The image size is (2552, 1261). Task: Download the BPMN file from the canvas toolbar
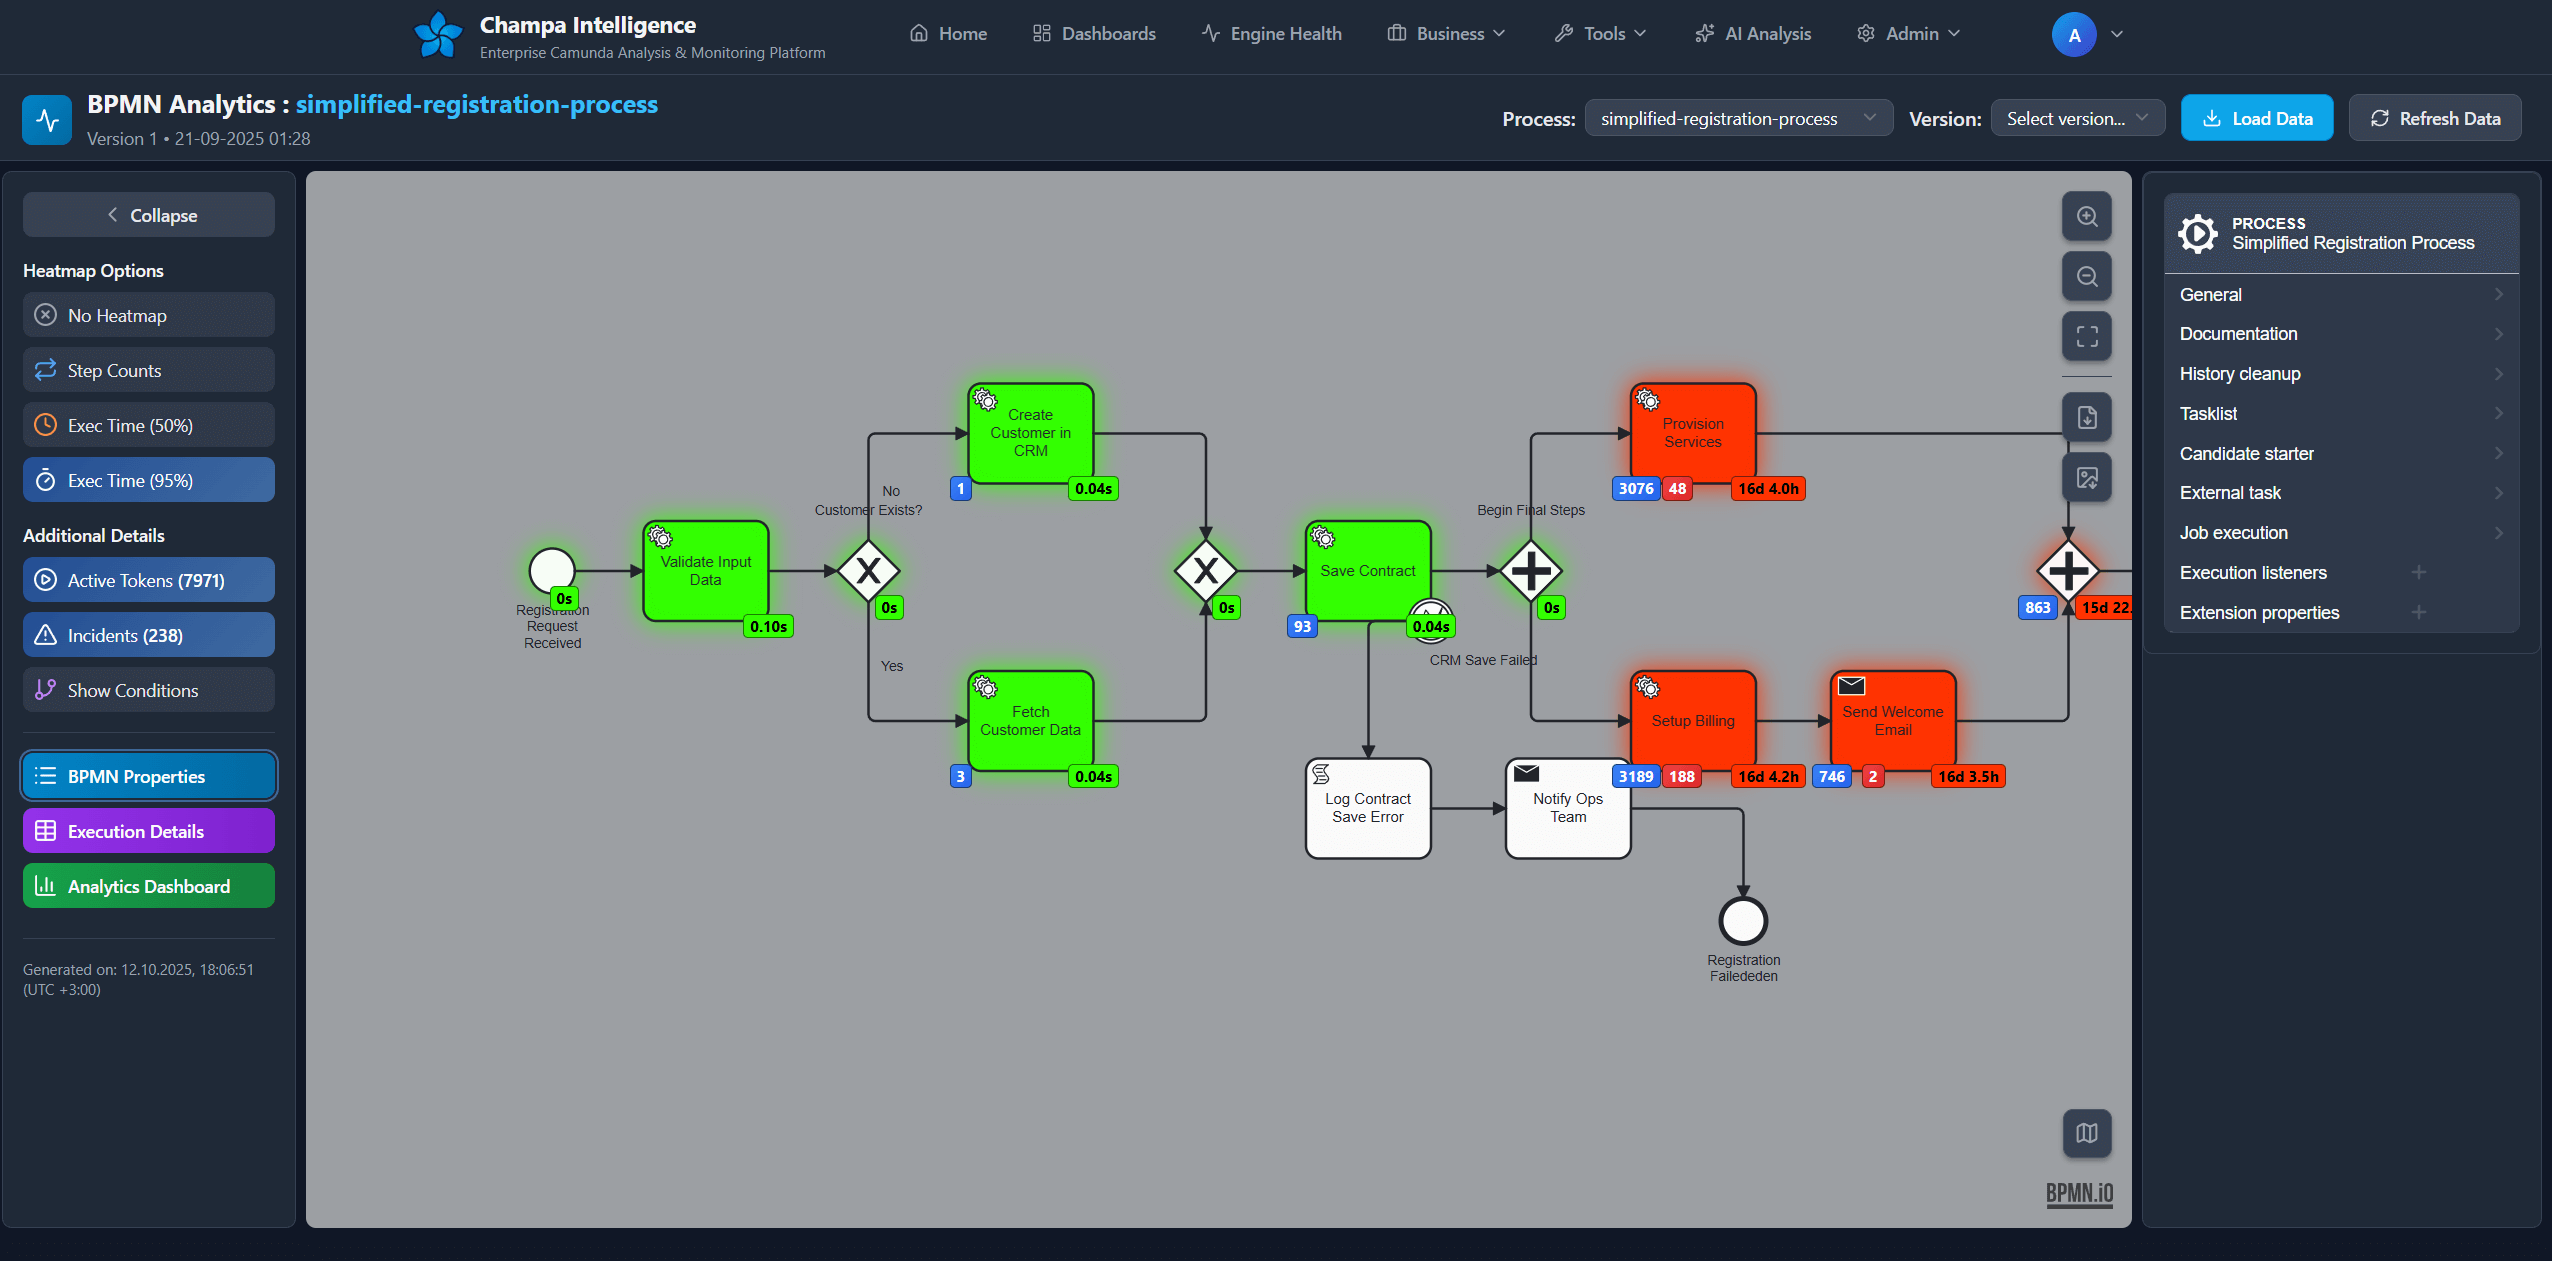point(2086,418)
